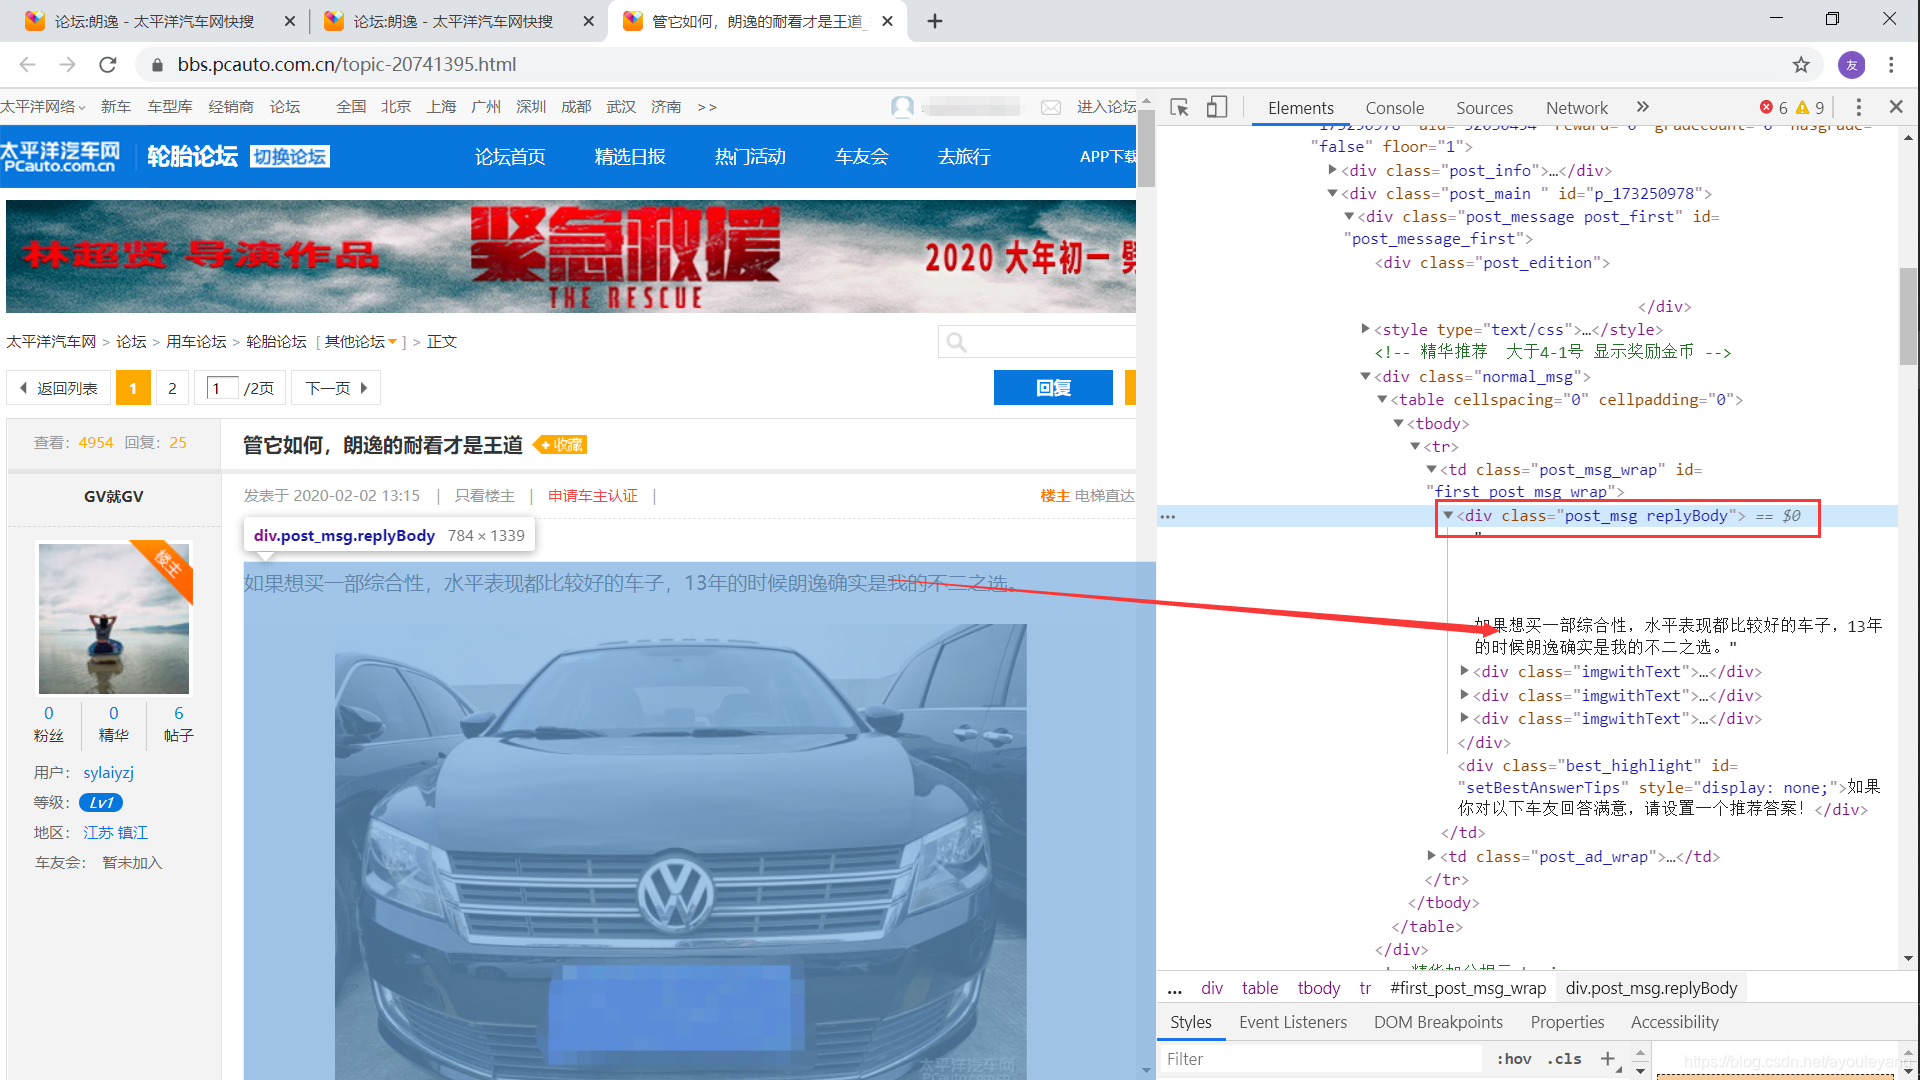Close the 管它如何 active tab

(x=887, y=21)
